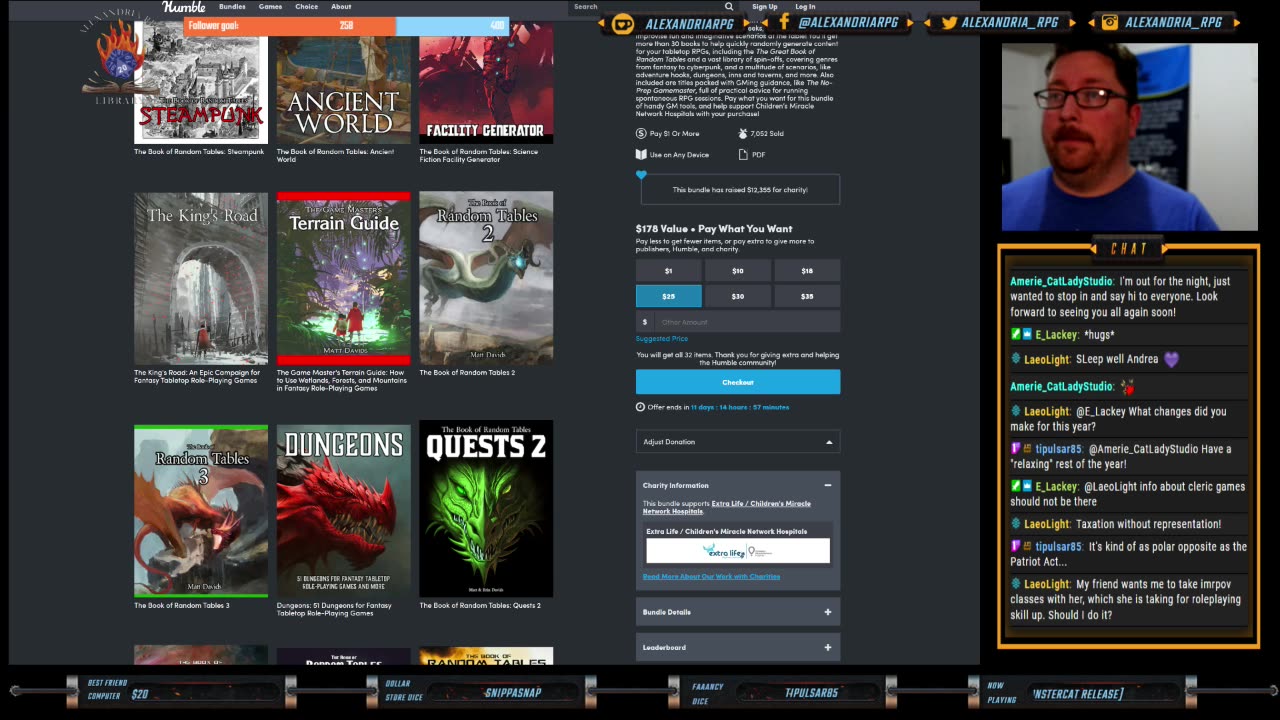Click 'The Book of Random Tables: Quests 2' title
The image size is (1280, 720).
click(x=480, y=606)
